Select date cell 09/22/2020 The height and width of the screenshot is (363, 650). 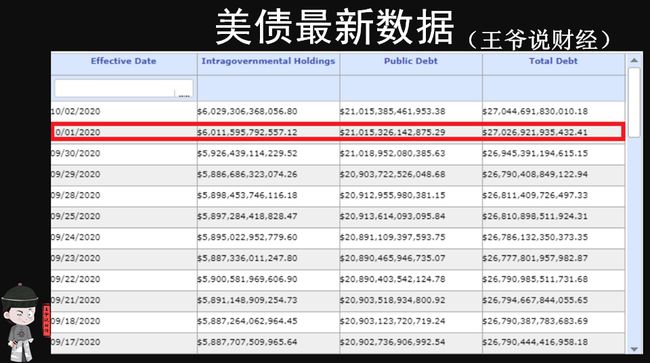76,279
